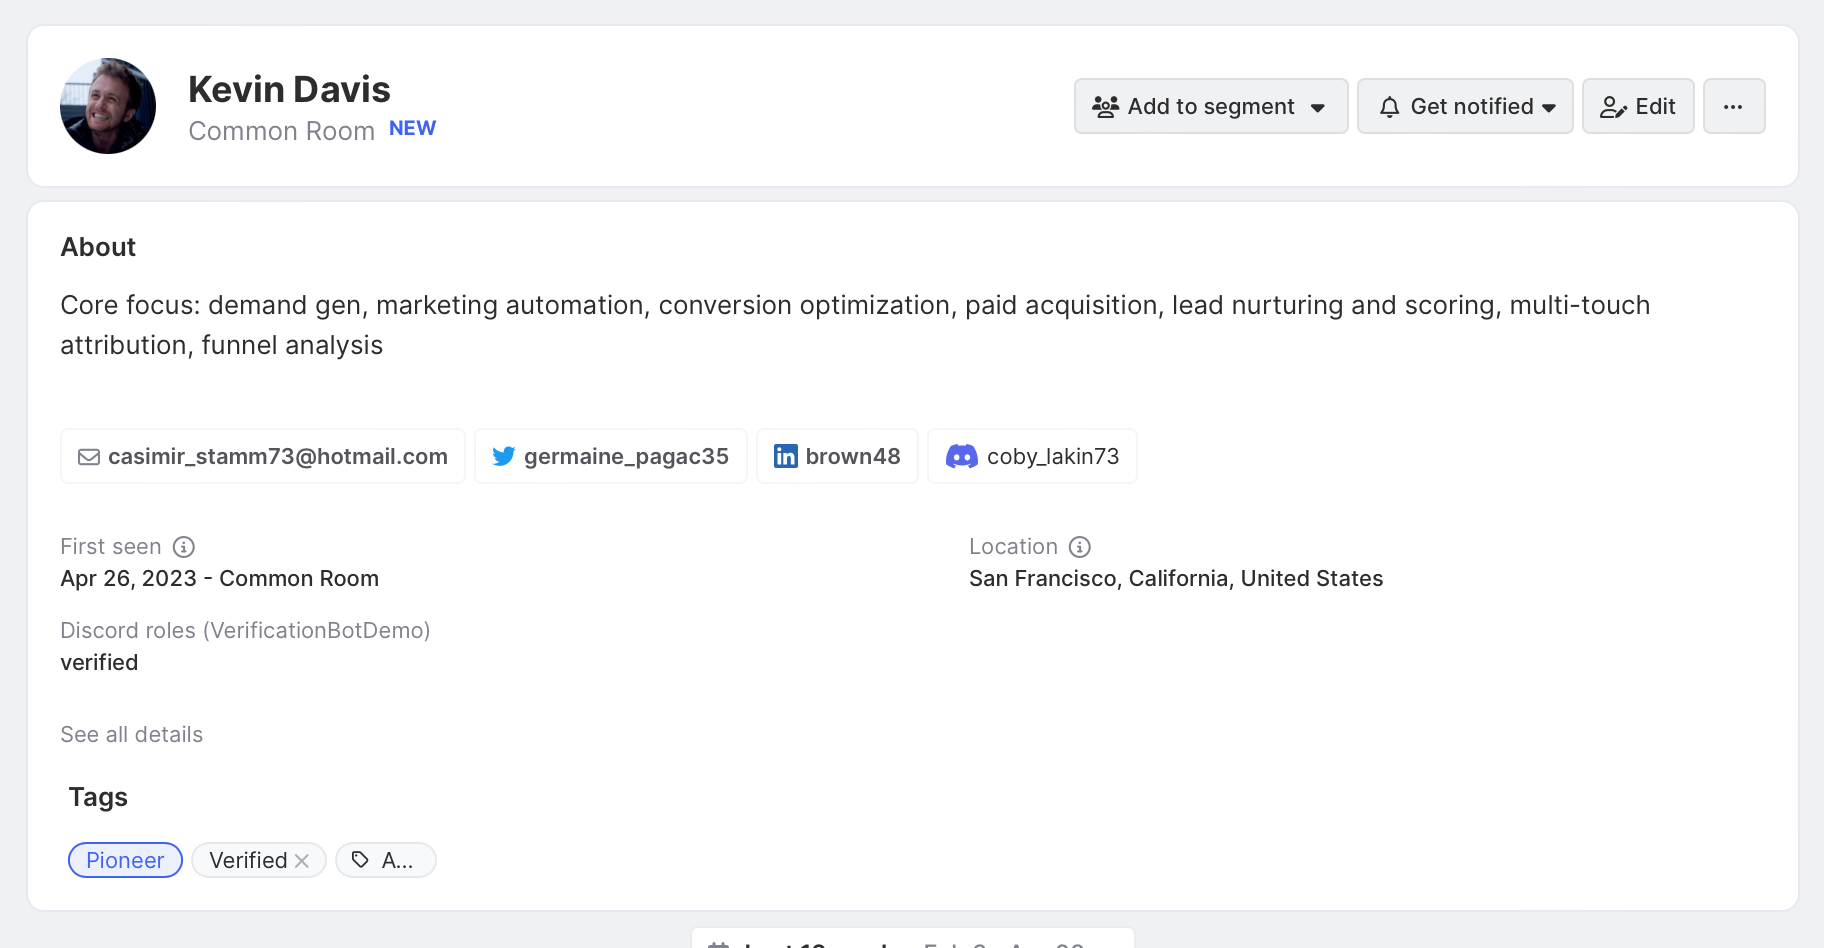Click the Twitter bird icon
Viewport: 1824px width, 948px height.
point(504,457)
